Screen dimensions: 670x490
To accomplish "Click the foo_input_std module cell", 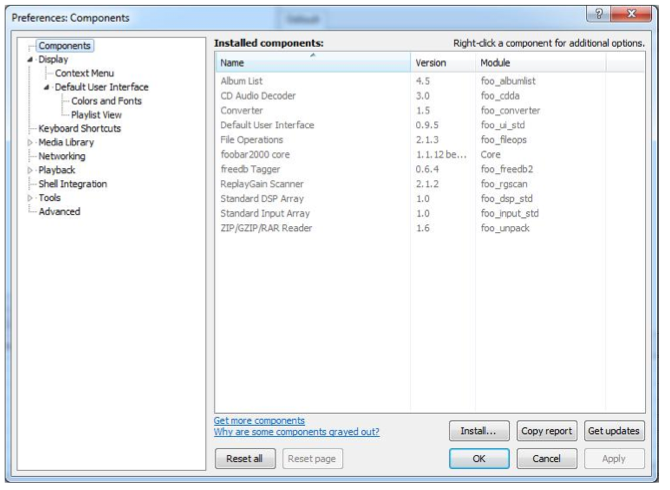I will click(509, 213).
